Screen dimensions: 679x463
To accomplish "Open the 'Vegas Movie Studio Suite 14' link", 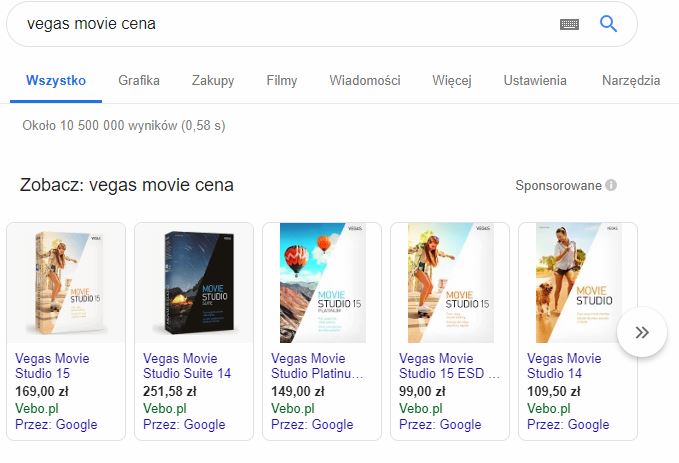I will (x=187, y=366).
